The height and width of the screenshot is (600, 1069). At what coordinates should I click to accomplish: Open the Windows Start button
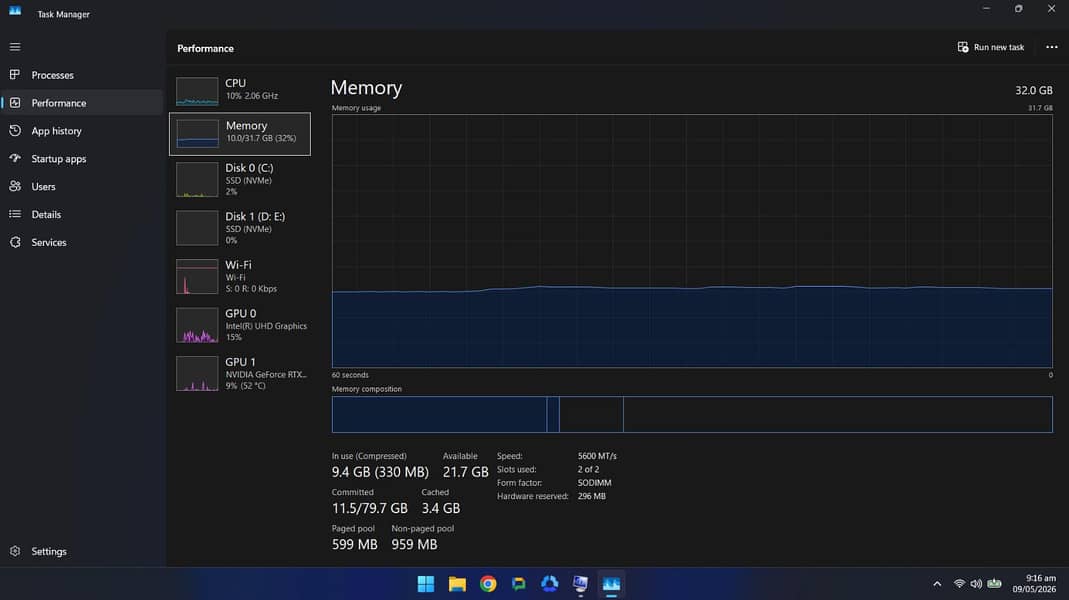click(426, 584)
